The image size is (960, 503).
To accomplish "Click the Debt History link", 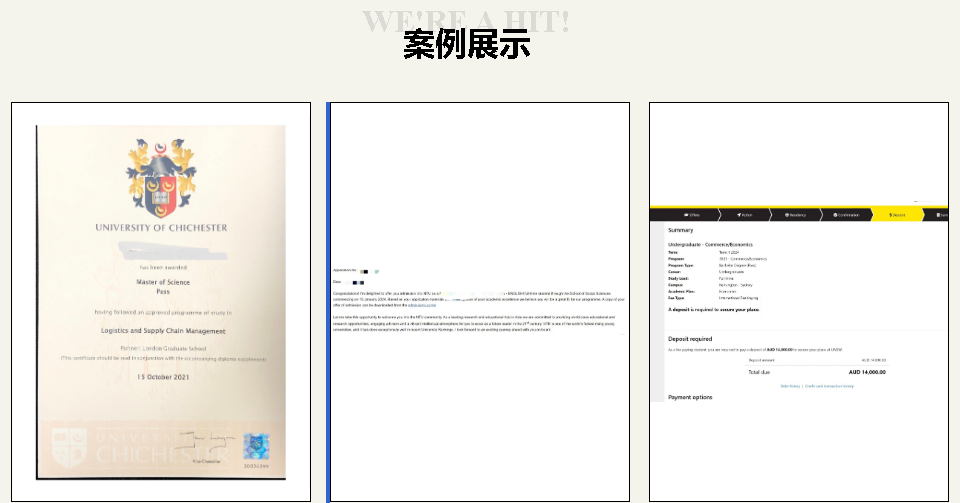I will coord(790,386).
